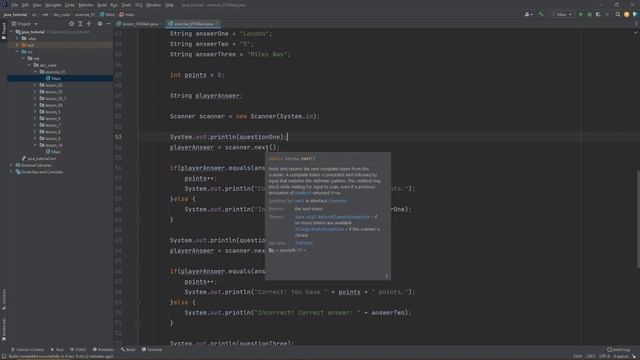
Task: Expand Scratches and Consoles node
Action: 12,172
